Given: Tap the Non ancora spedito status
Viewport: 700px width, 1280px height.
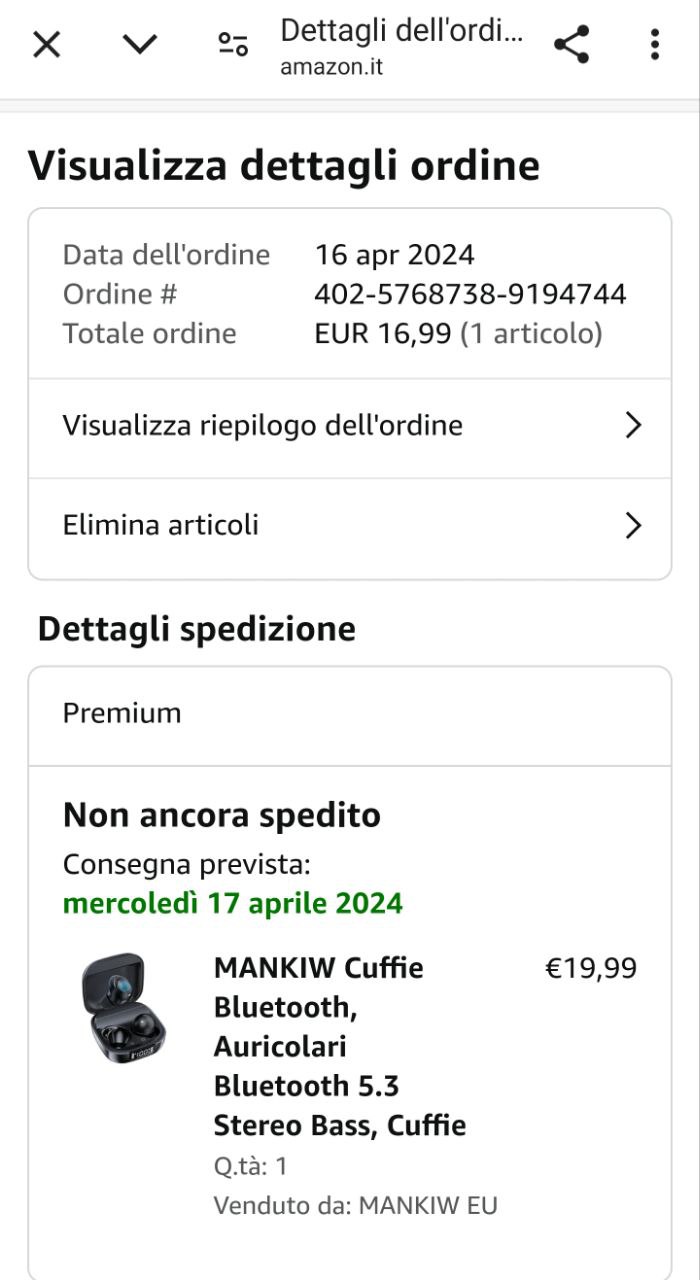Looking at the screenshot, I should pyautogui.click(x=221, y=816).
